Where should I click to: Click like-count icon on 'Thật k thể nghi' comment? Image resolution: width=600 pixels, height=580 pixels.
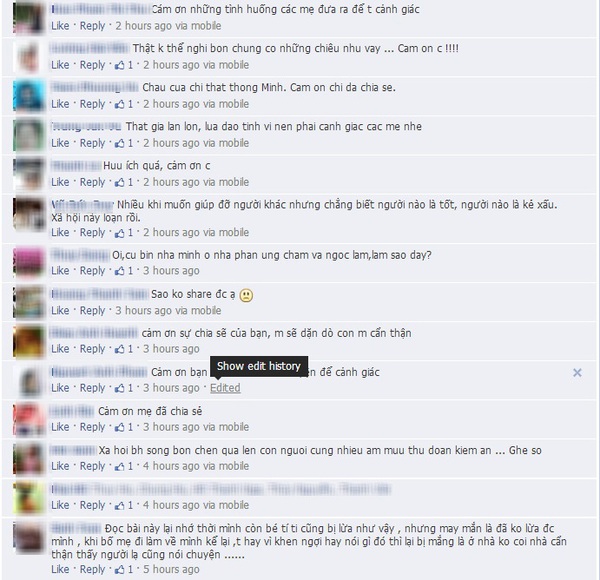tap(120, 65)
